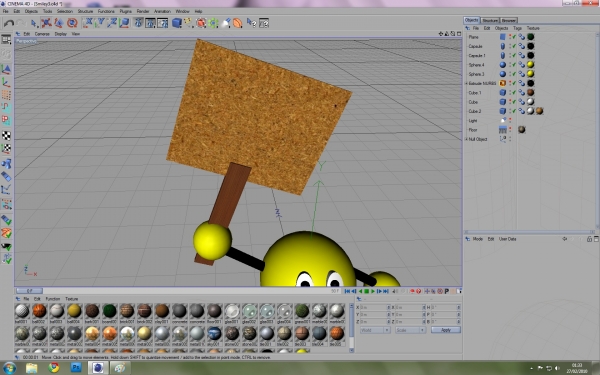
Task: Switch to the Structure tab
Action: 490,21
